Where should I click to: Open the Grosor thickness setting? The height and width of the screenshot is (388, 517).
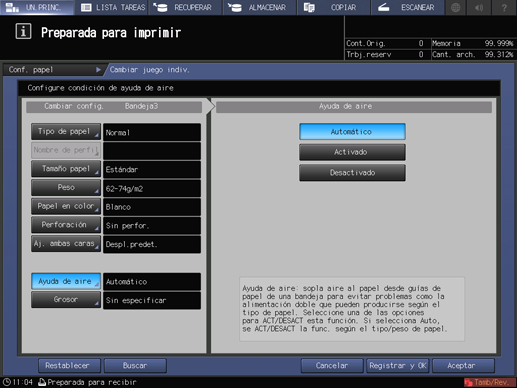click(66, 300)
